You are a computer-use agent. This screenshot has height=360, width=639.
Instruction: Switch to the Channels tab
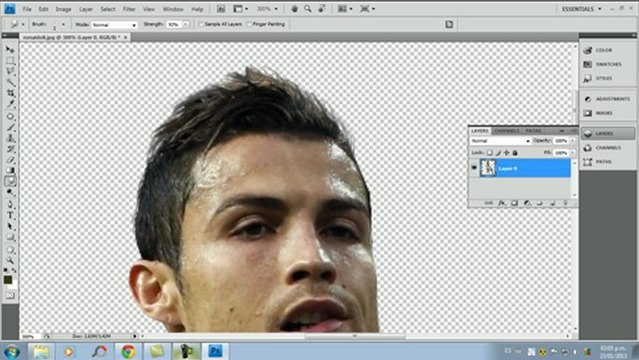pos(507,131)
